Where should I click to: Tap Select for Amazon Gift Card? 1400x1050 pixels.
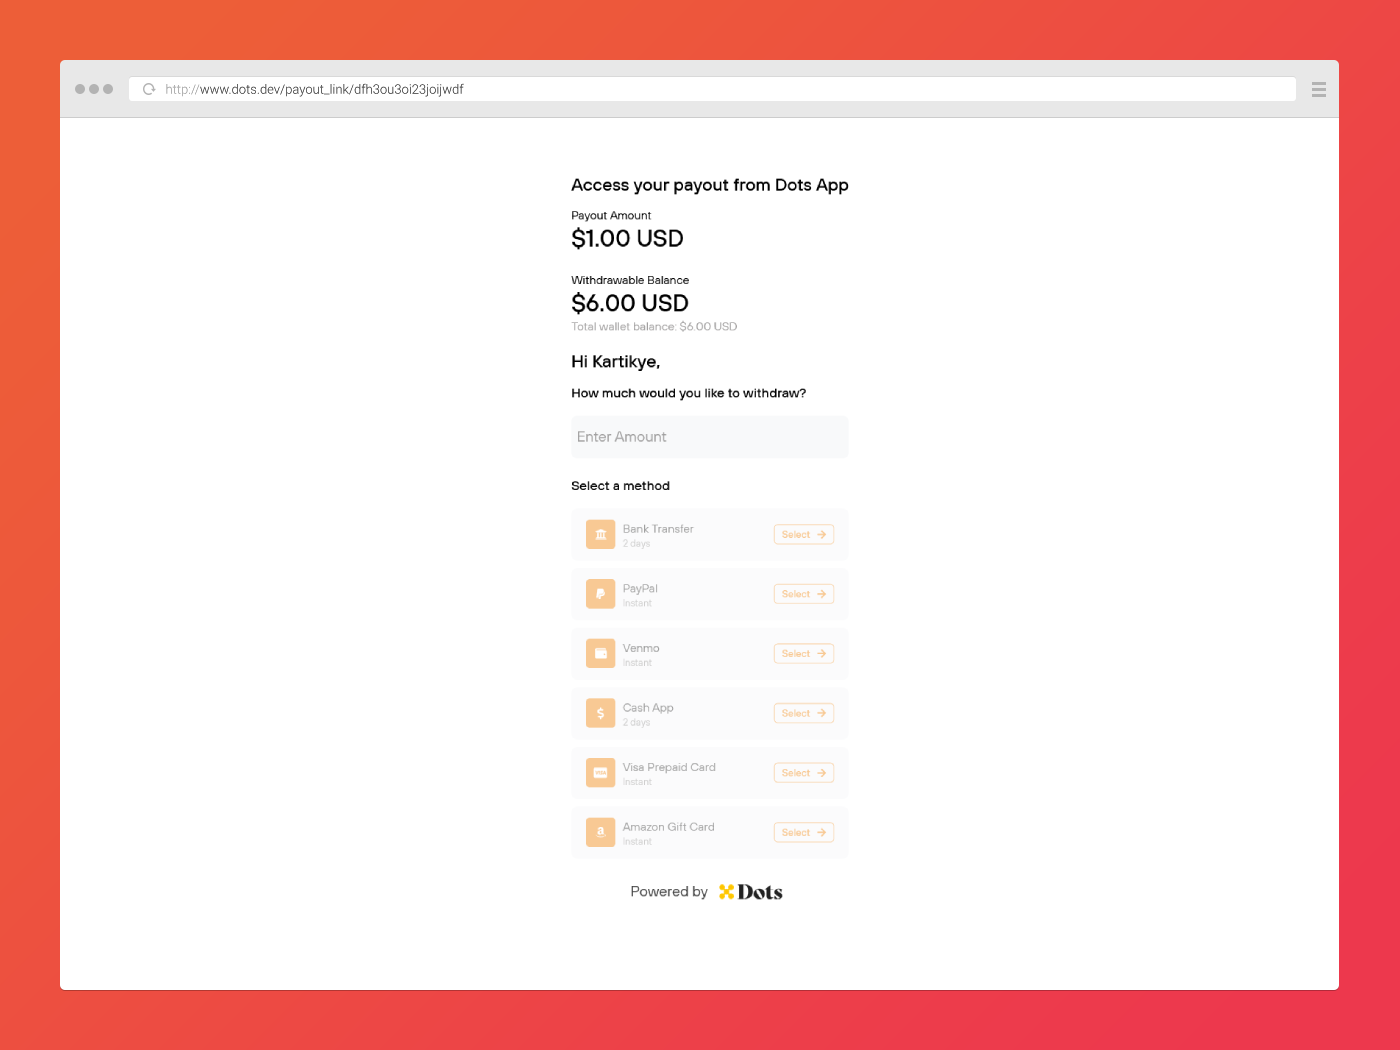[803, 832]
